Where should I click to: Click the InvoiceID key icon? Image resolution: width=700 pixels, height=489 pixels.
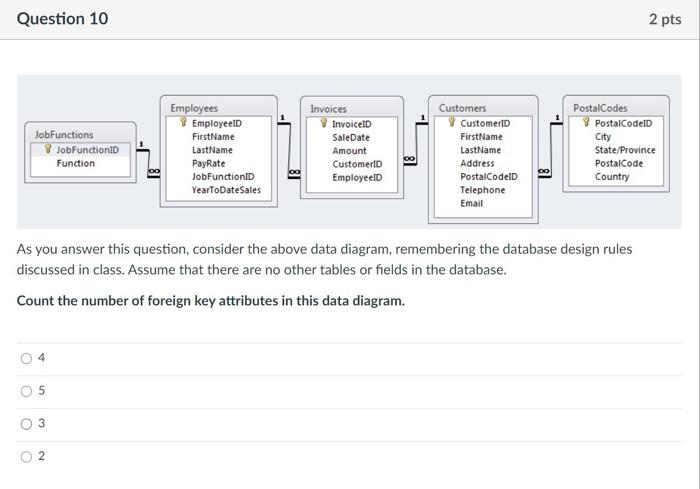point(324,123)
